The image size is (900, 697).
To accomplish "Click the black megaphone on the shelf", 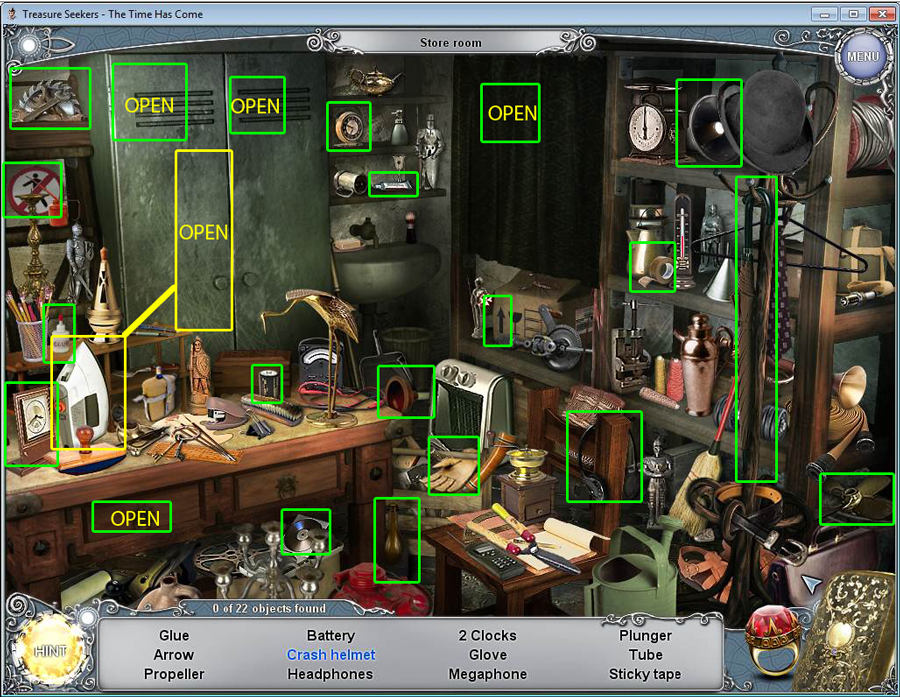I will [x=708, y=122].
